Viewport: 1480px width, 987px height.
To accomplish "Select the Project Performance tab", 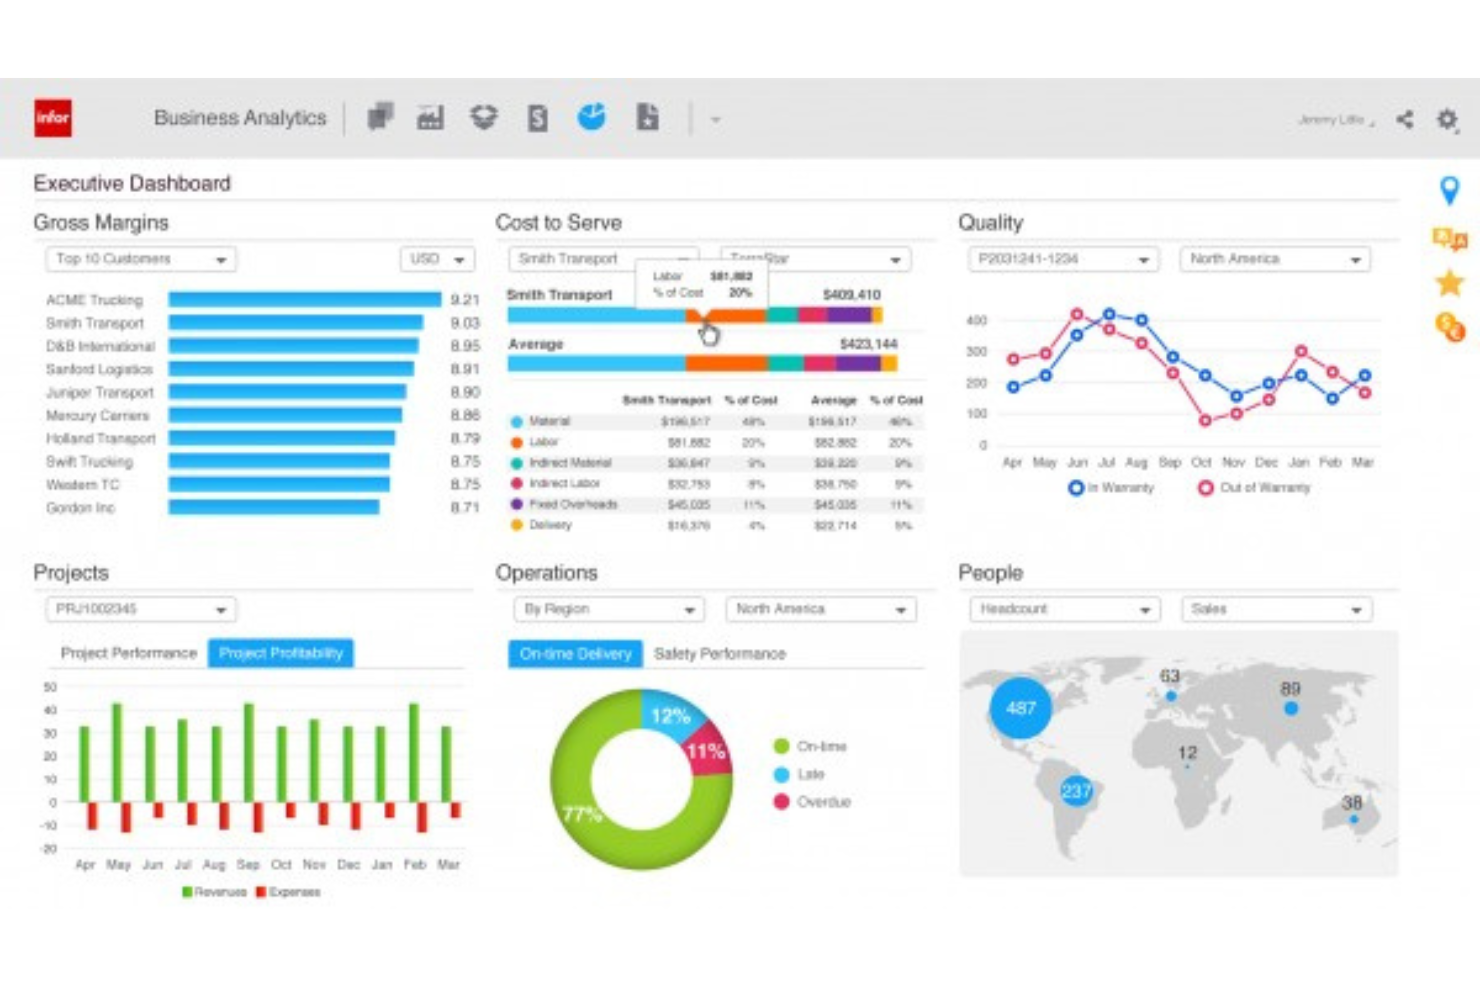I will (x=128, y=653).
